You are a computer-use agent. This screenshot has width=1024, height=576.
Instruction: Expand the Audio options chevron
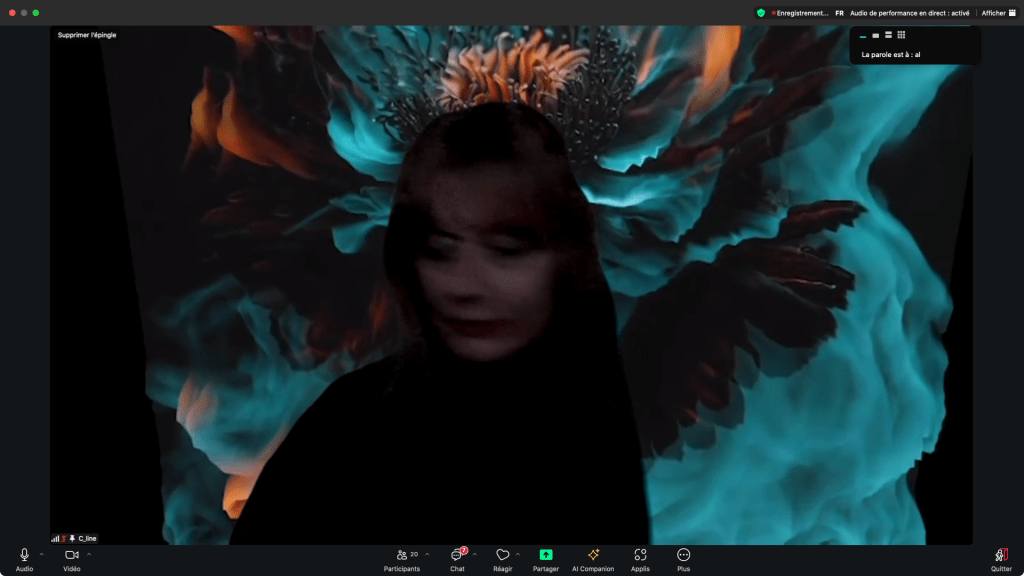pyautogui.click(x=41, y=554)
